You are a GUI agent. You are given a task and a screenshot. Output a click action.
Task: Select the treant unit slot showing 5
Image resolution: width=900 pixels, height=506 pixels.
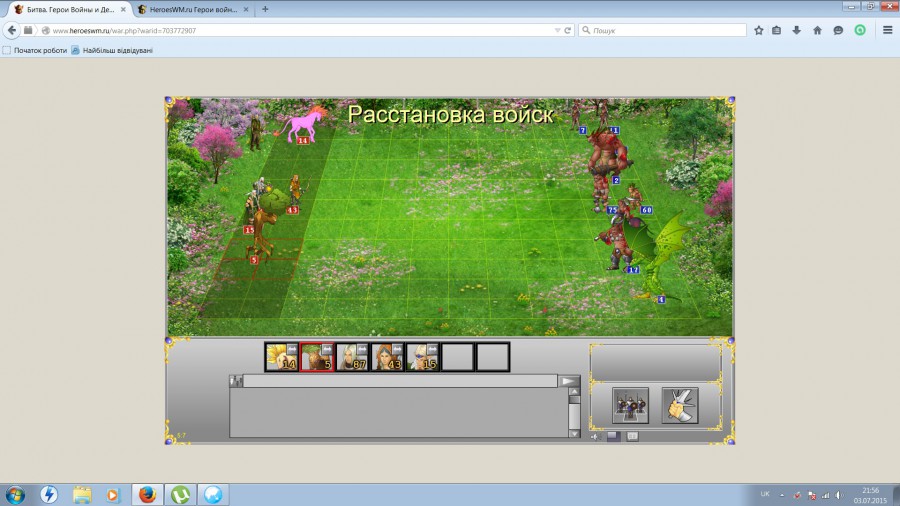317,357
